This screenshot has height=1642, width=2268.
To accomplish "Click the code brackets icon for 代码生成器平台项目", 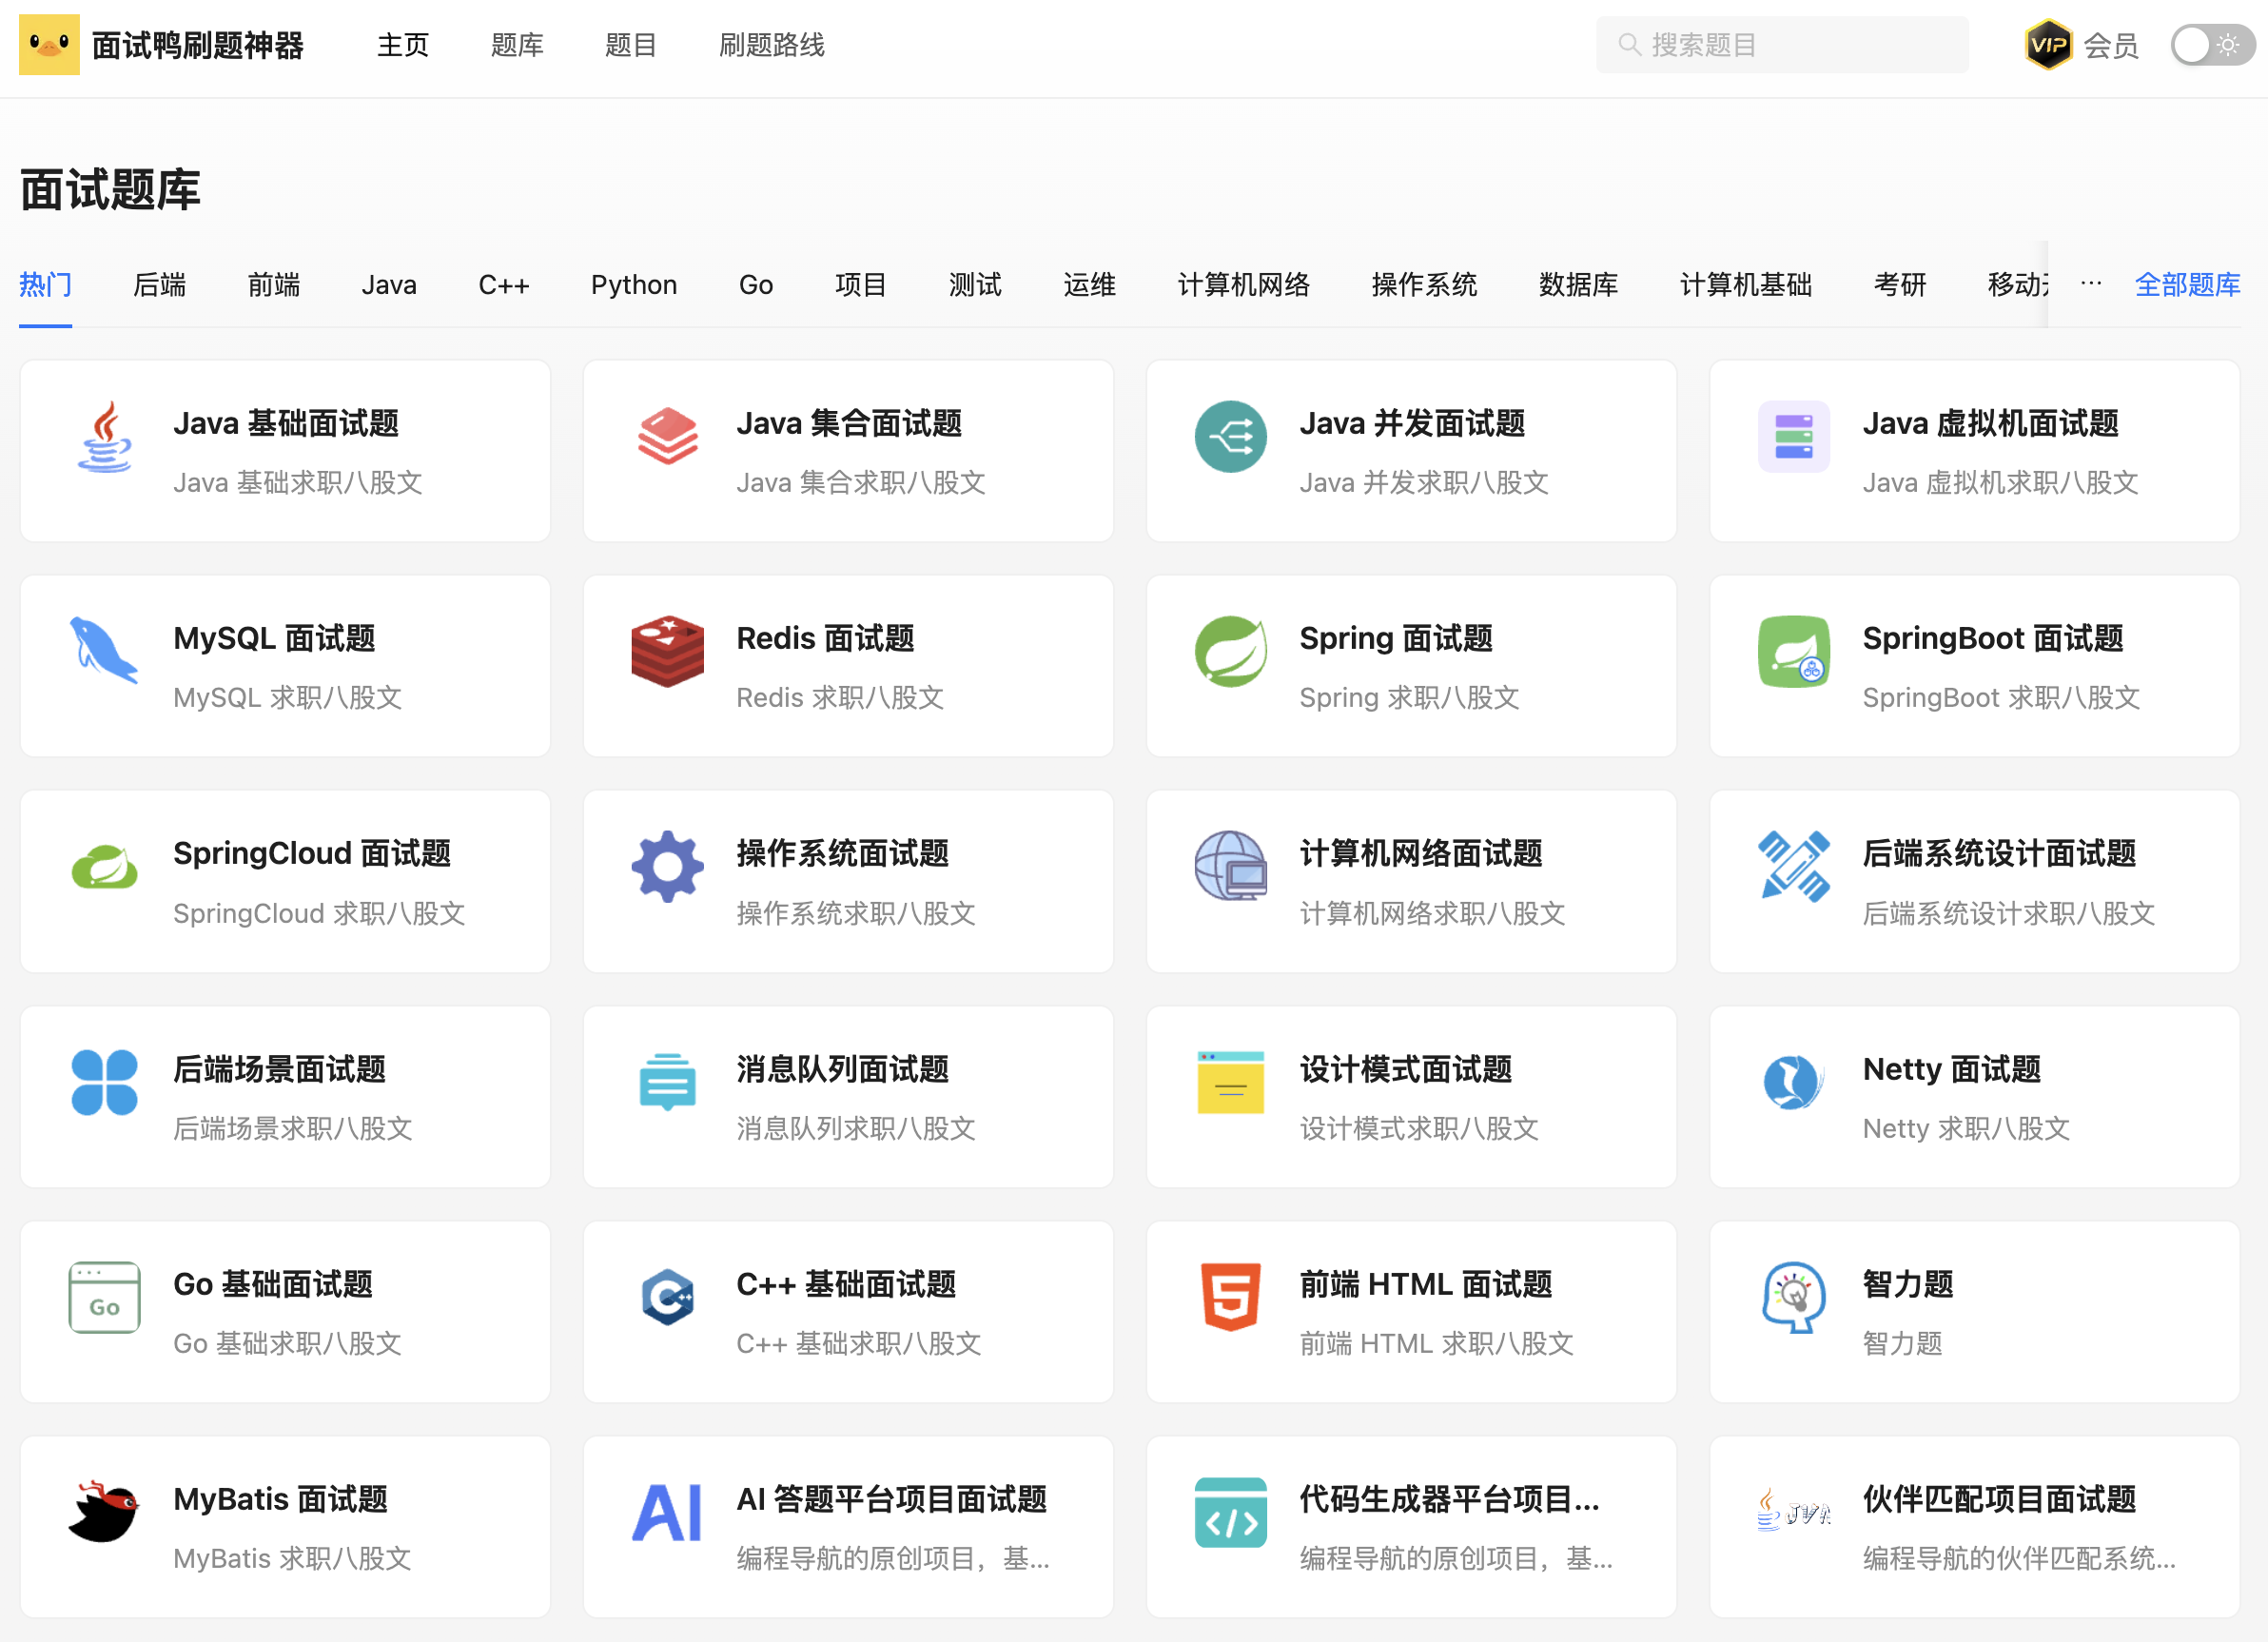I will point(1231,1513).
